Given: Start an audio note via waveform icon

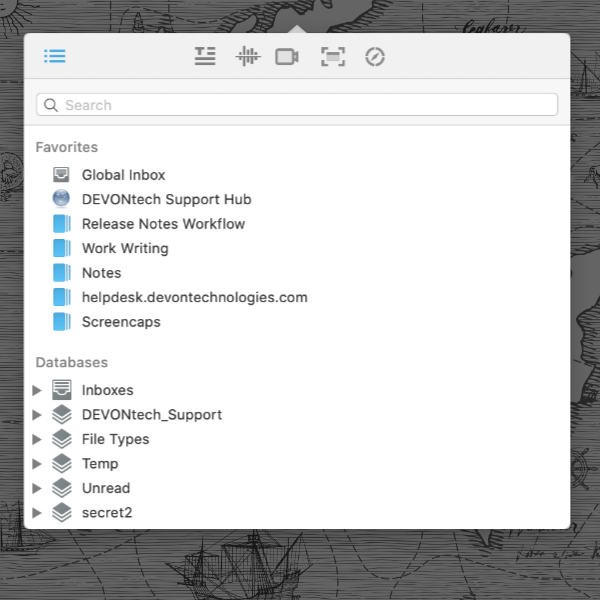Looking at the screenshot, I should click(x=248, y=56).
